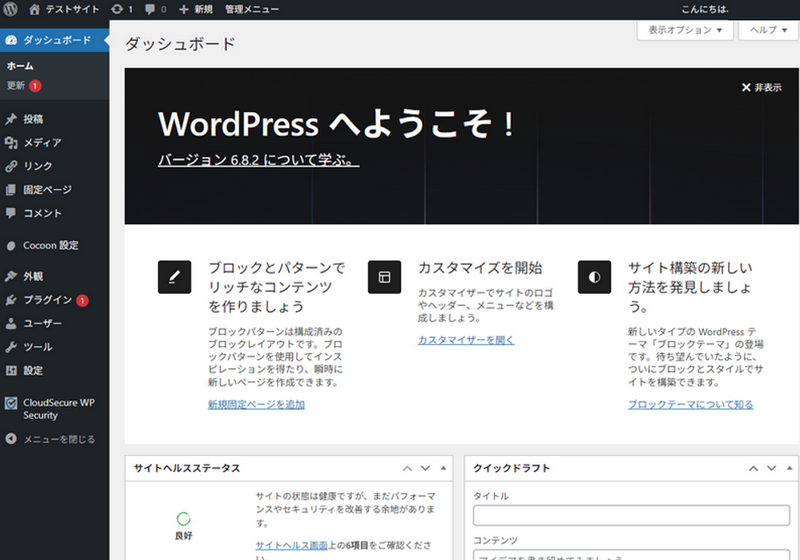Viewport: 800px width, 560px height.
Task: Open the ダッシュボード sidebar menu
Action: (x=54, y=40)
